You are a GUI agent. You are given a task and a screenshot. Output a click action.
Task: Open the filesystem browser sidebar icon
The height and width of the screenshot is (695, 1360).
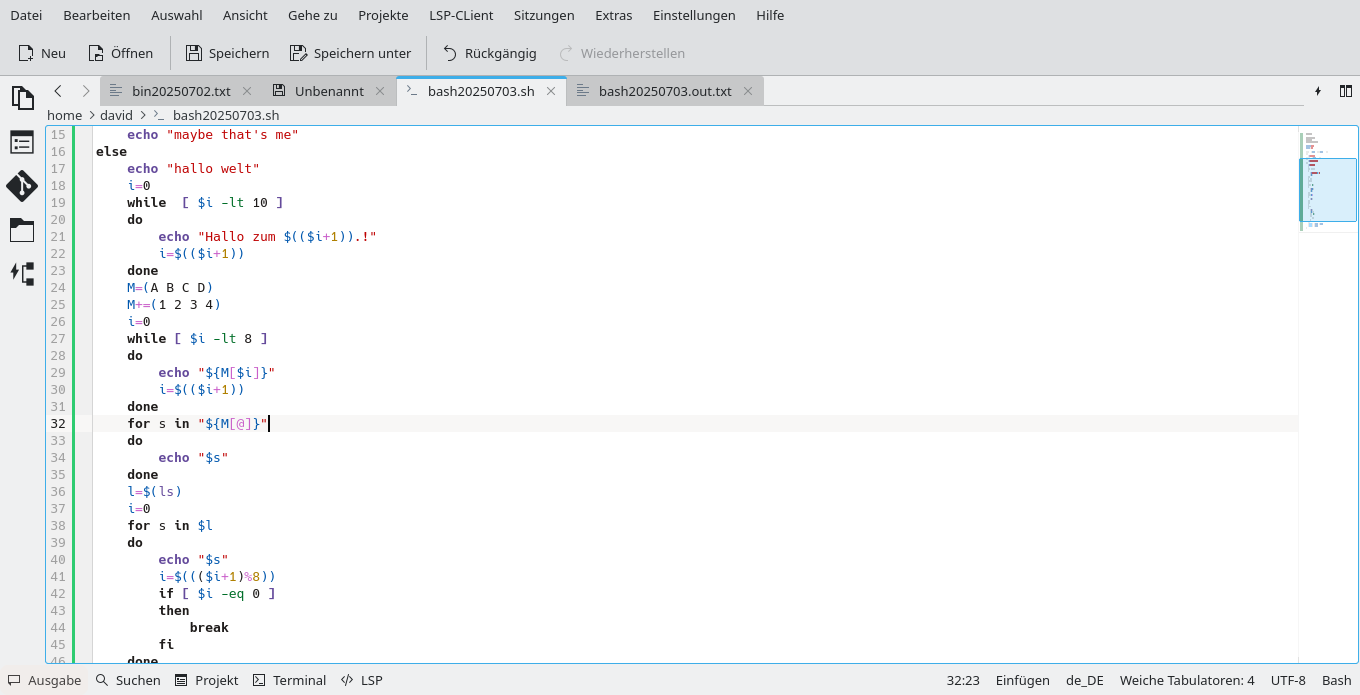point(22,230)
